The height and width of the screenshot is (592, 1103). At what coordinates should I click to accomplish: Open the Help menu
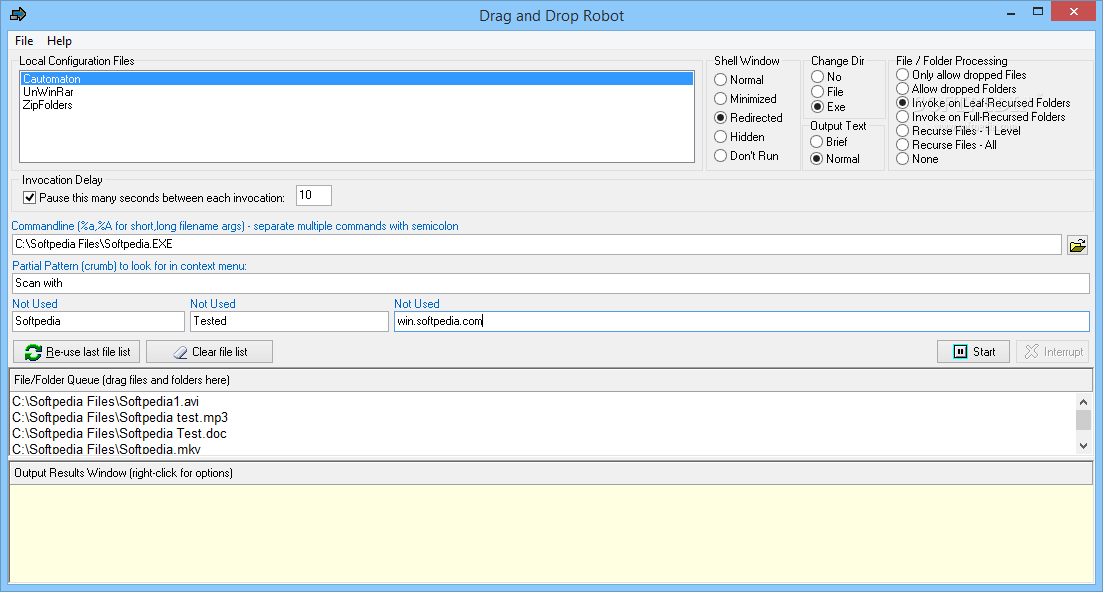[x=59, y=41]
